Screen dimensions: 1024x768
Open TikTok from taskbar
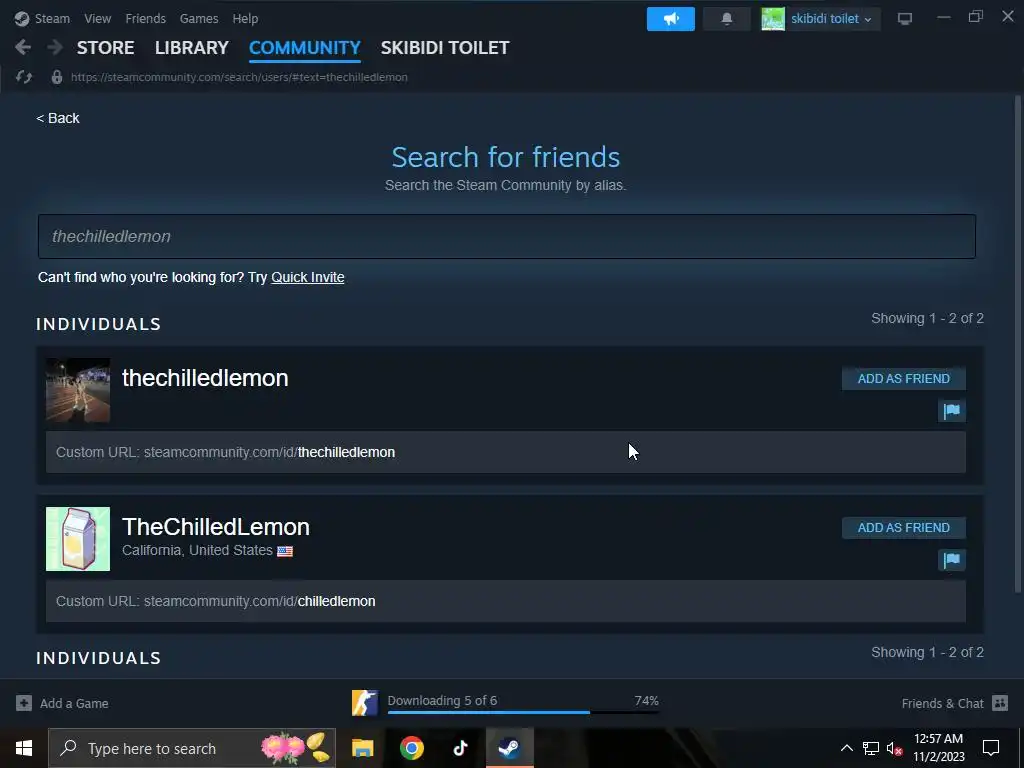pos(460,748)
